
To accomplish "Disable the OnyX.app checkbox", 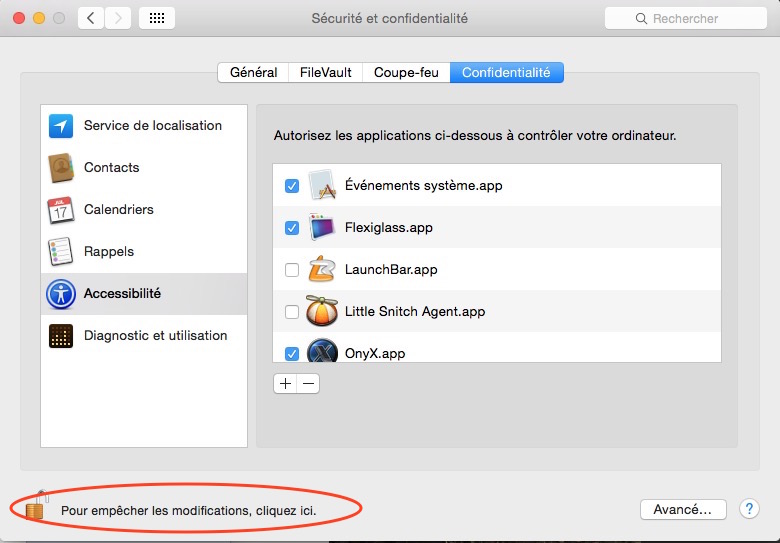I will pos(292,353).
